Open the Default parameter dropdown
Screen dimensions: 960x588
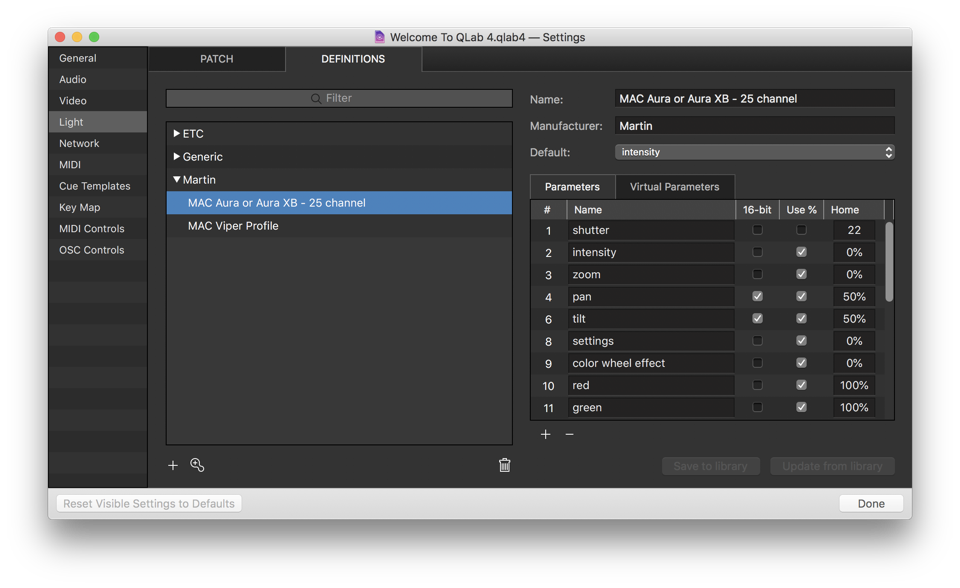click(754, 152)
